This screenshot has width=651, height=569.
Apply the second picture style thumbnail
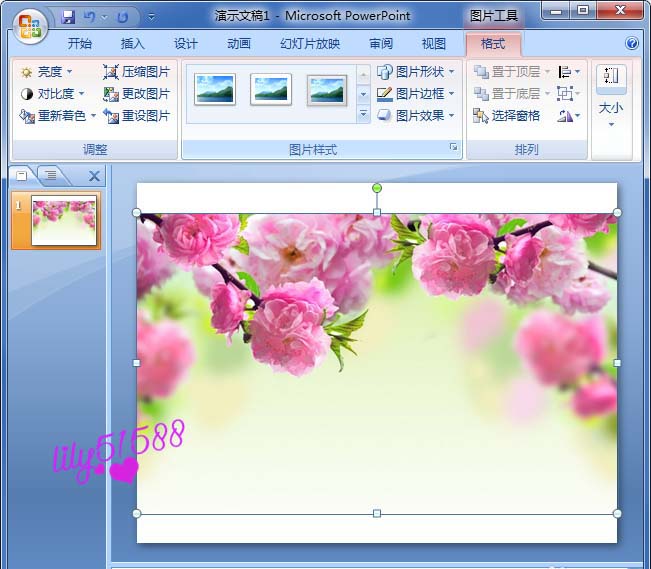[x=271, y=89]
